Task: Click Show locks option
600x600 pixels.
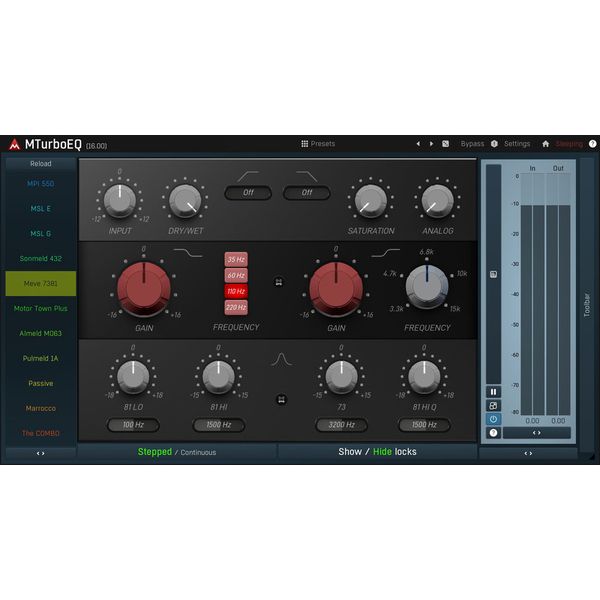Action: click(350, 452)
